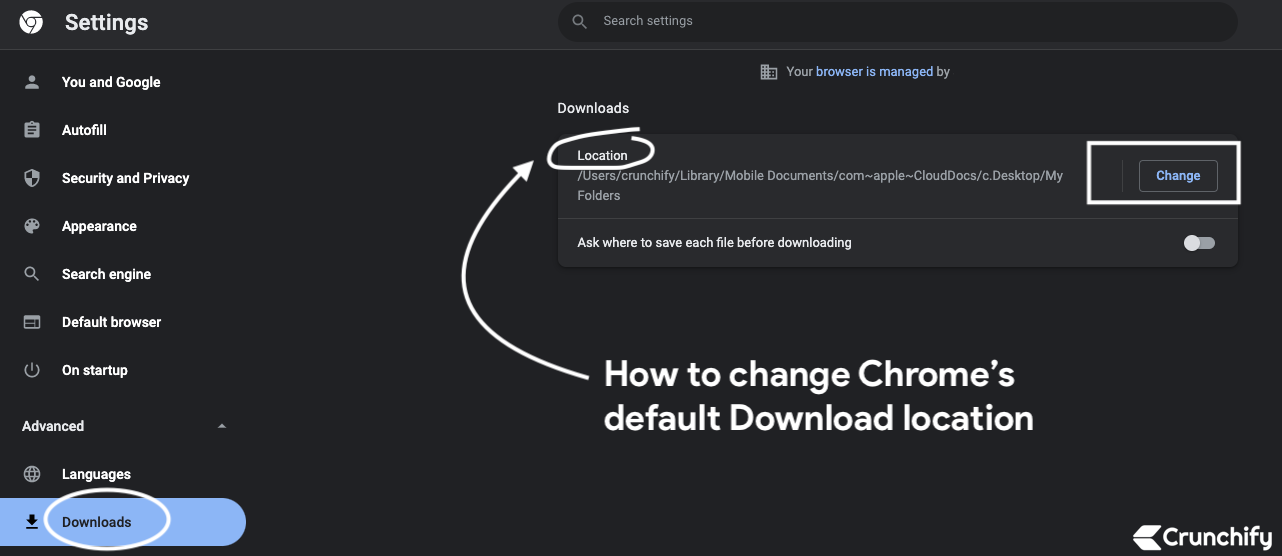Click the Location label
The image size is (1282, 556).
[x=602, y=155]
